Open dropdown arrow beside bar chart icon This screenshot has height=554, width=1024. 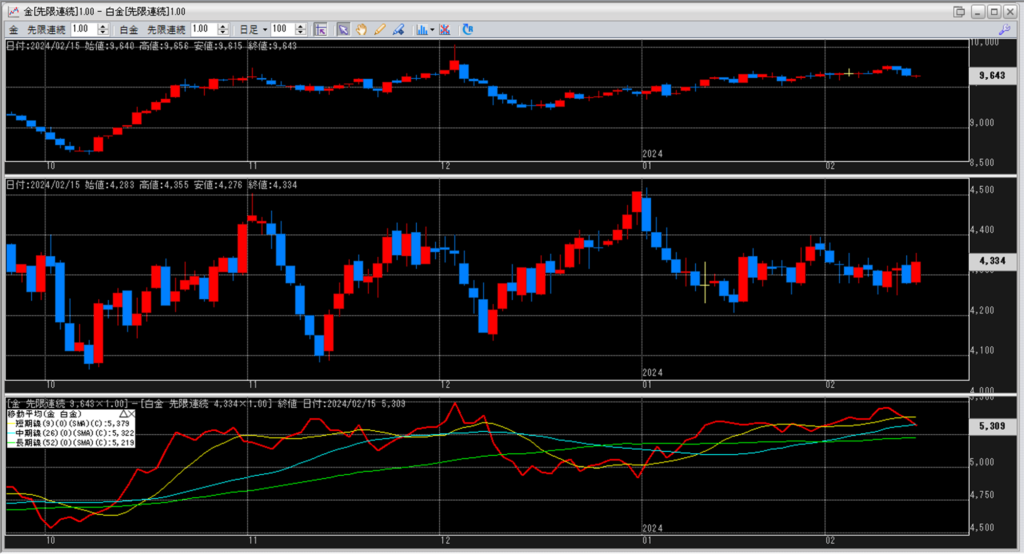[x=432, y=30]
